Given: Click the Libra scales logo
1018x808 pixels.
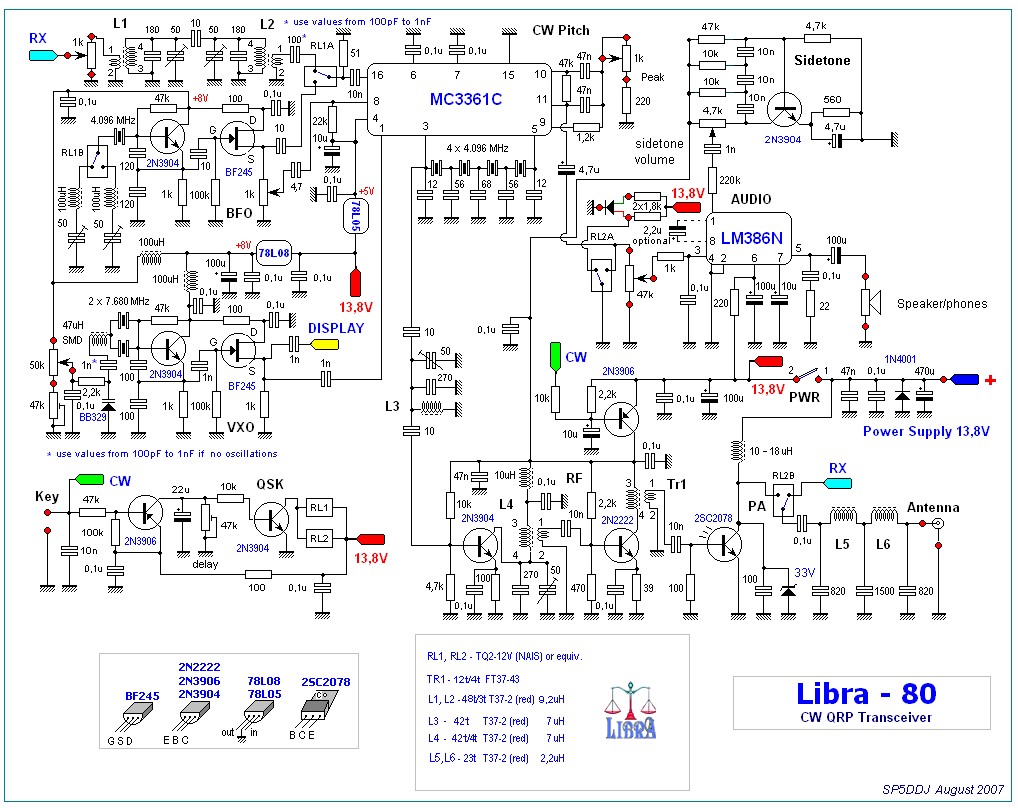Looking at the screenshot, I should pos(630,711).
